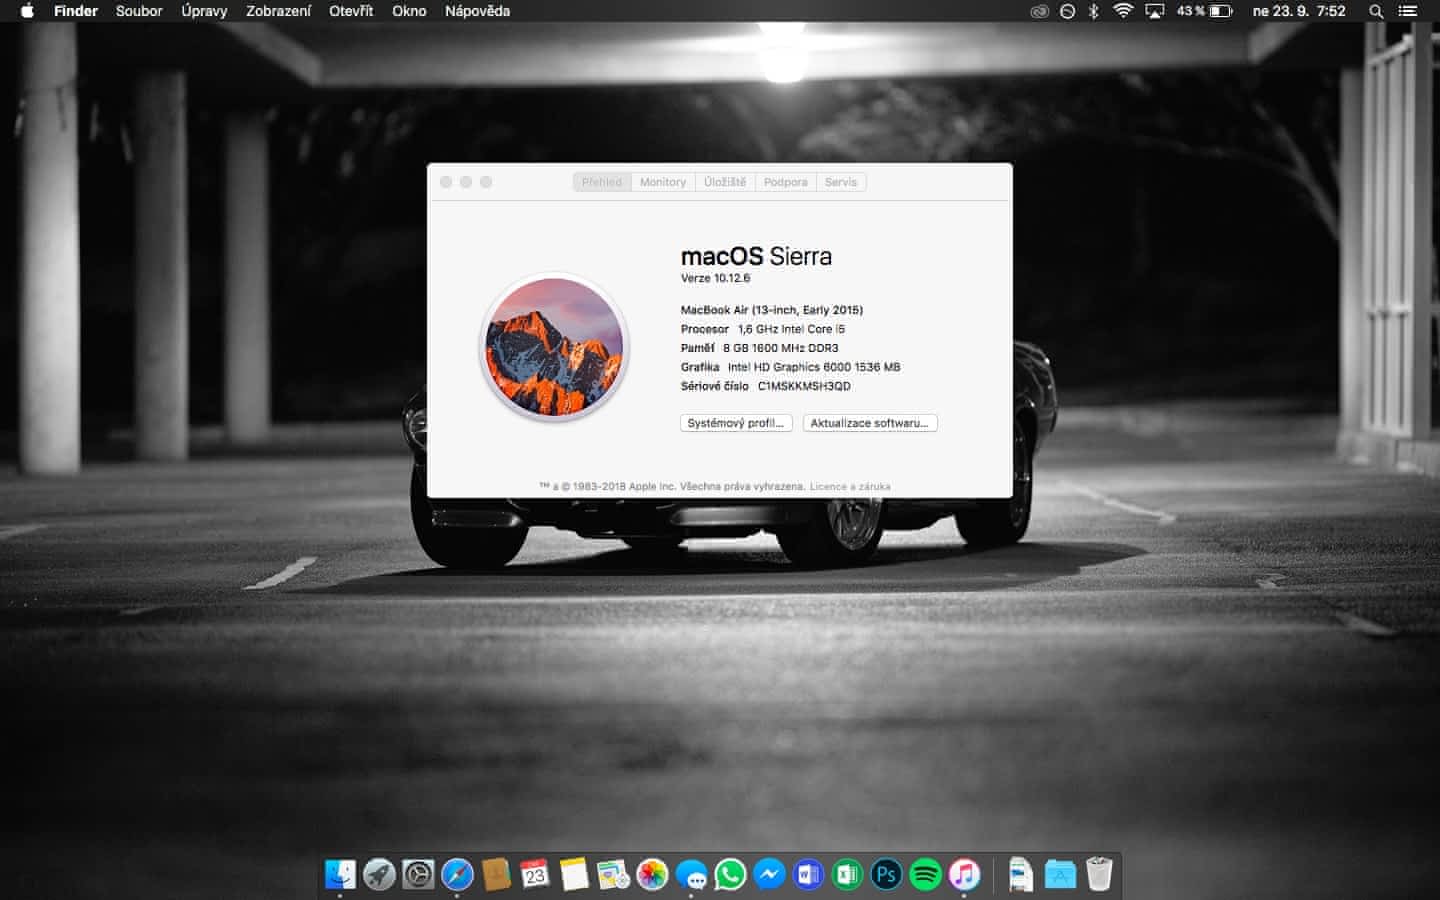This screenshot has height=900, width=1440.
Task: Open the documents stack in the dock
Action: tap(1020, 875)
